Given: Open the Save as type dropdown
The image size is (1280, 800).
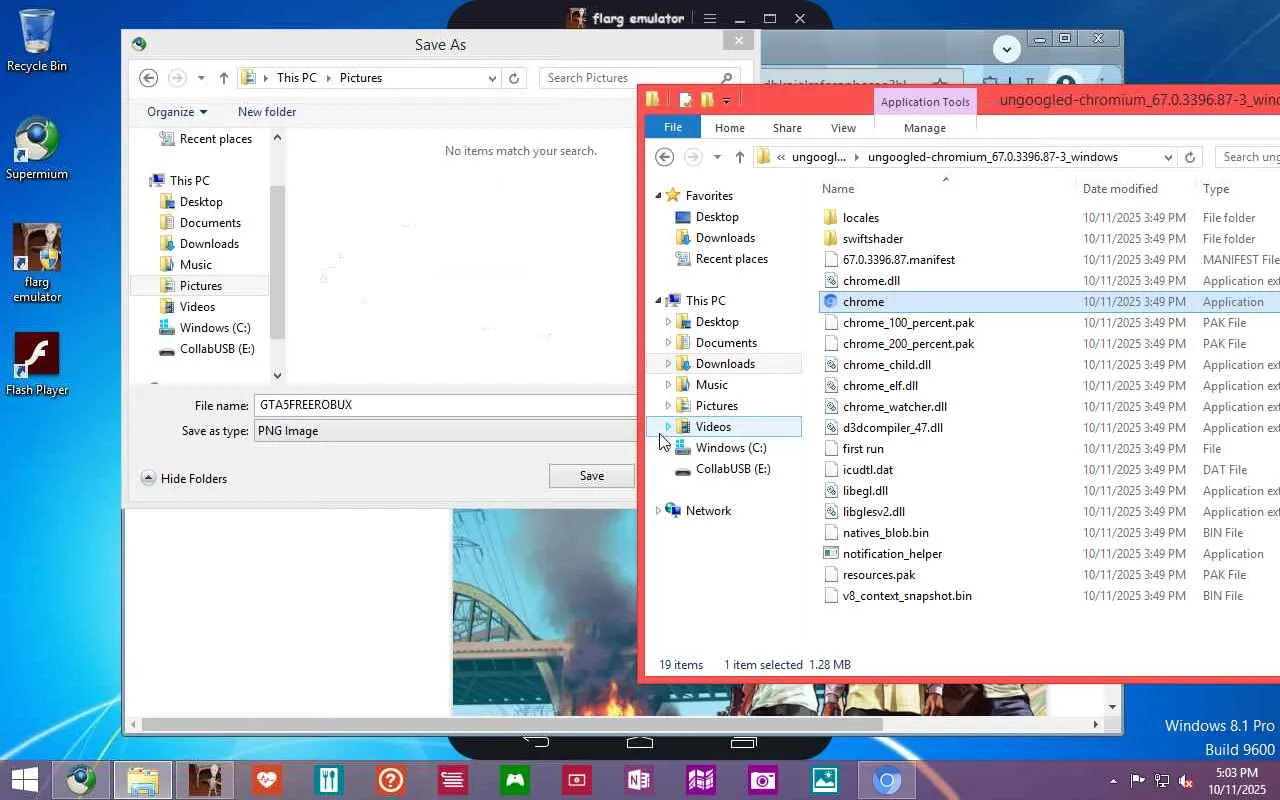Looking at the screenshot, I should pyautogui.click(x=445, y=431).
